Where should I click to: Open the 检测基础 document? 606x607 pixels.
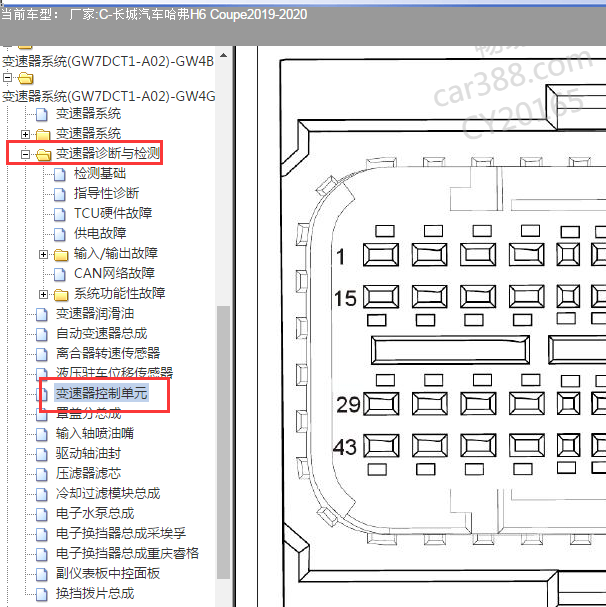(x=100, y=173)
